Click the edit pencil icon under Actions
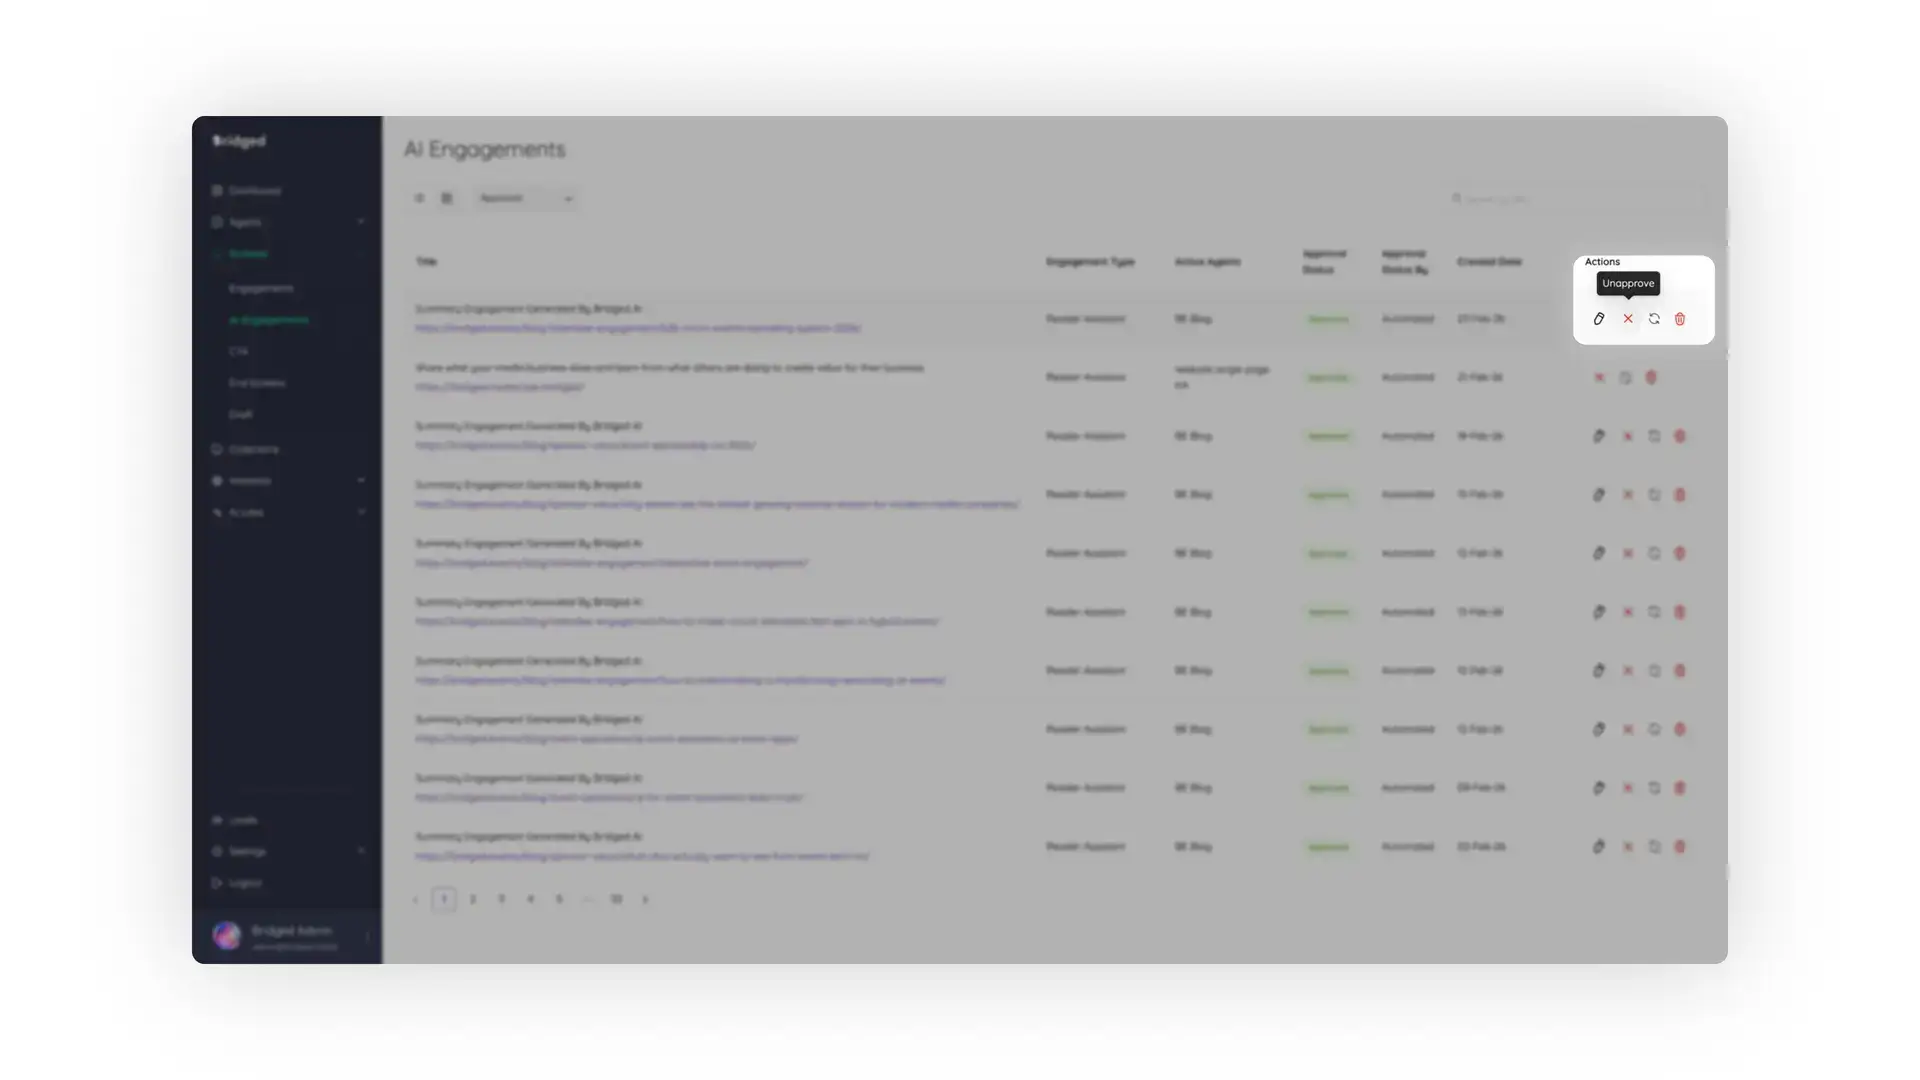This screenshot has height=1080, width=1920. (1598, 319)
